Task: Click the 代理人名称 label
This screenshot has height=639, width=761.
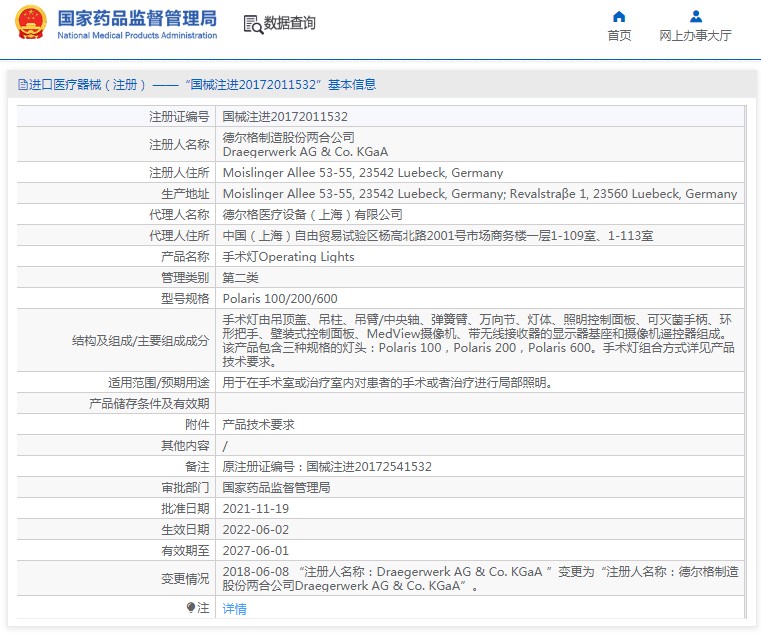Action: [x=179, y=214]
